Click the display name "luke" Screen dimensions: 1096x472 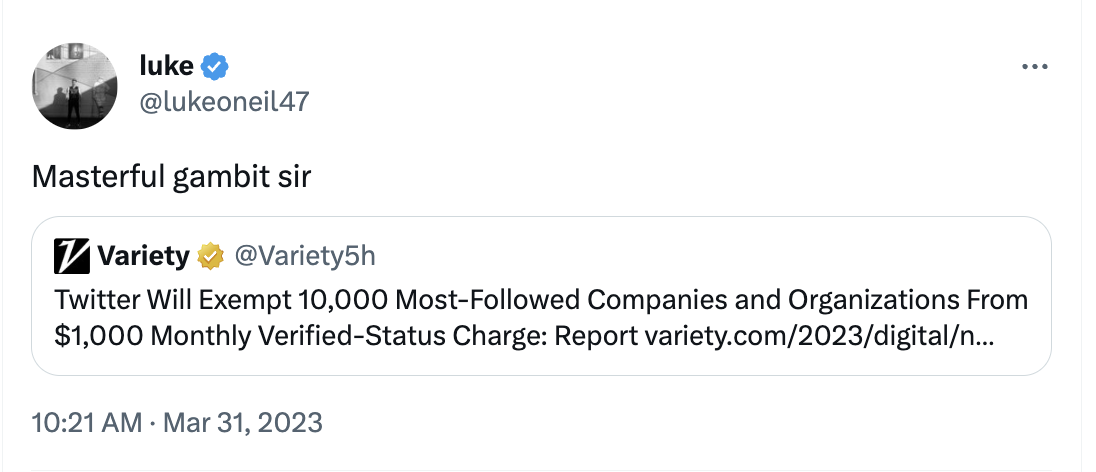166,67
